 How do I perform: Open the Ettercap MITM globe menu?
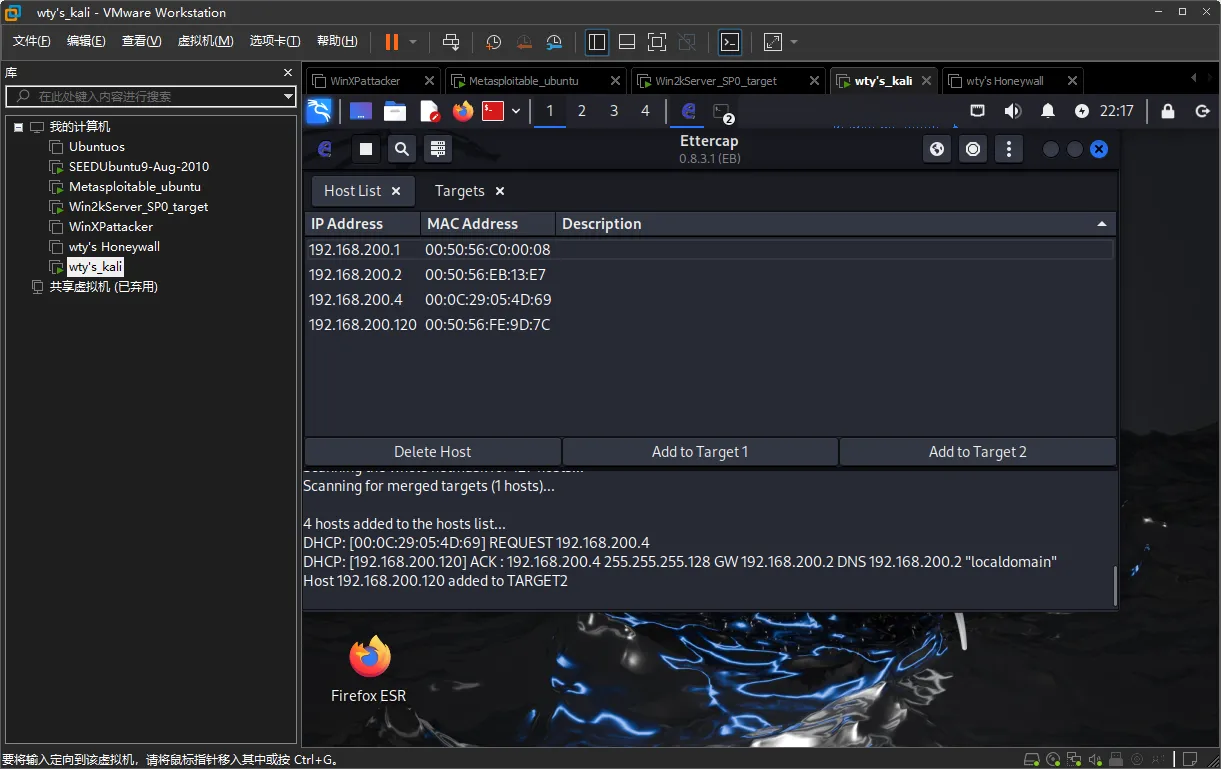[x=937, y=149]
